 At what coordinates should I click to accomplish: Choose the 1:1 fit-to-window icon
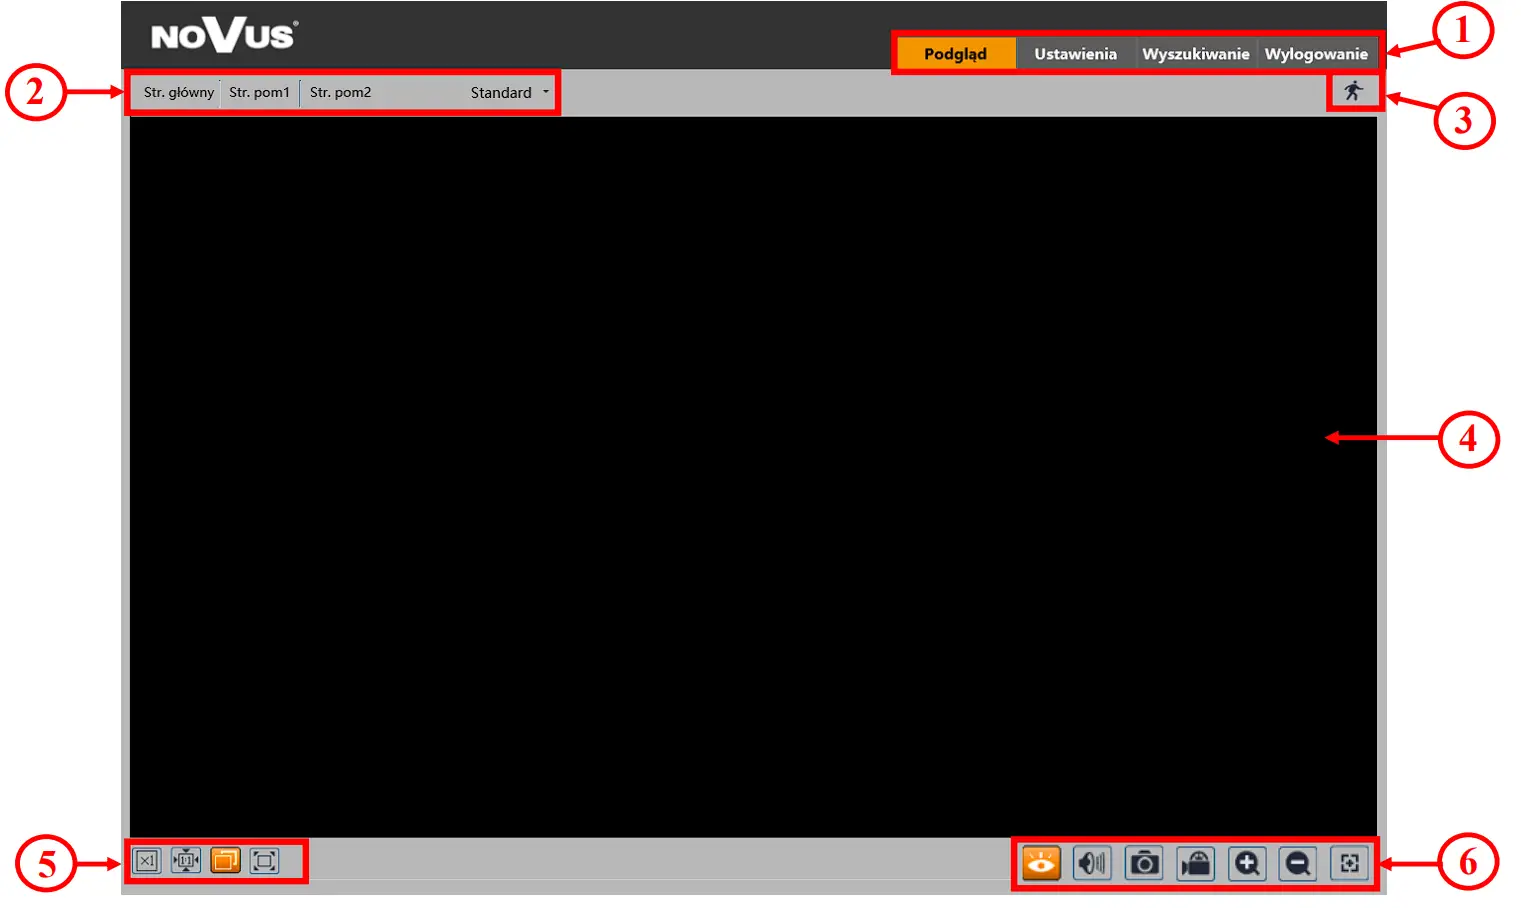pos(186,861)
